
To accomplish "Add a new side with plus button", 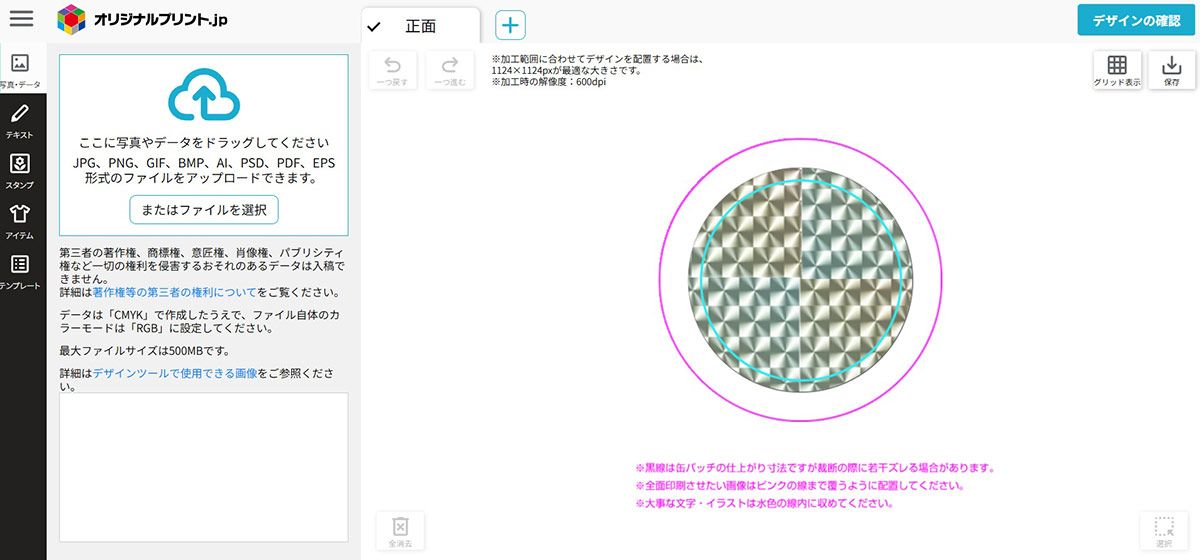I will (x=510, y=25).
